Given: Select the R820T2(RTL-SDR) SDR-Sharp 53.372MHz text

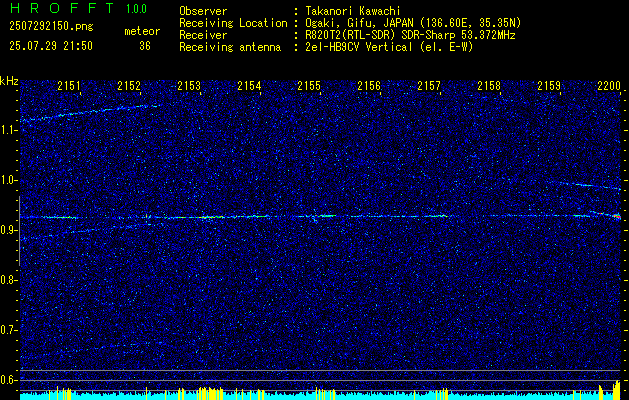Looking at the screenshot, I should (x=410, y=35).
